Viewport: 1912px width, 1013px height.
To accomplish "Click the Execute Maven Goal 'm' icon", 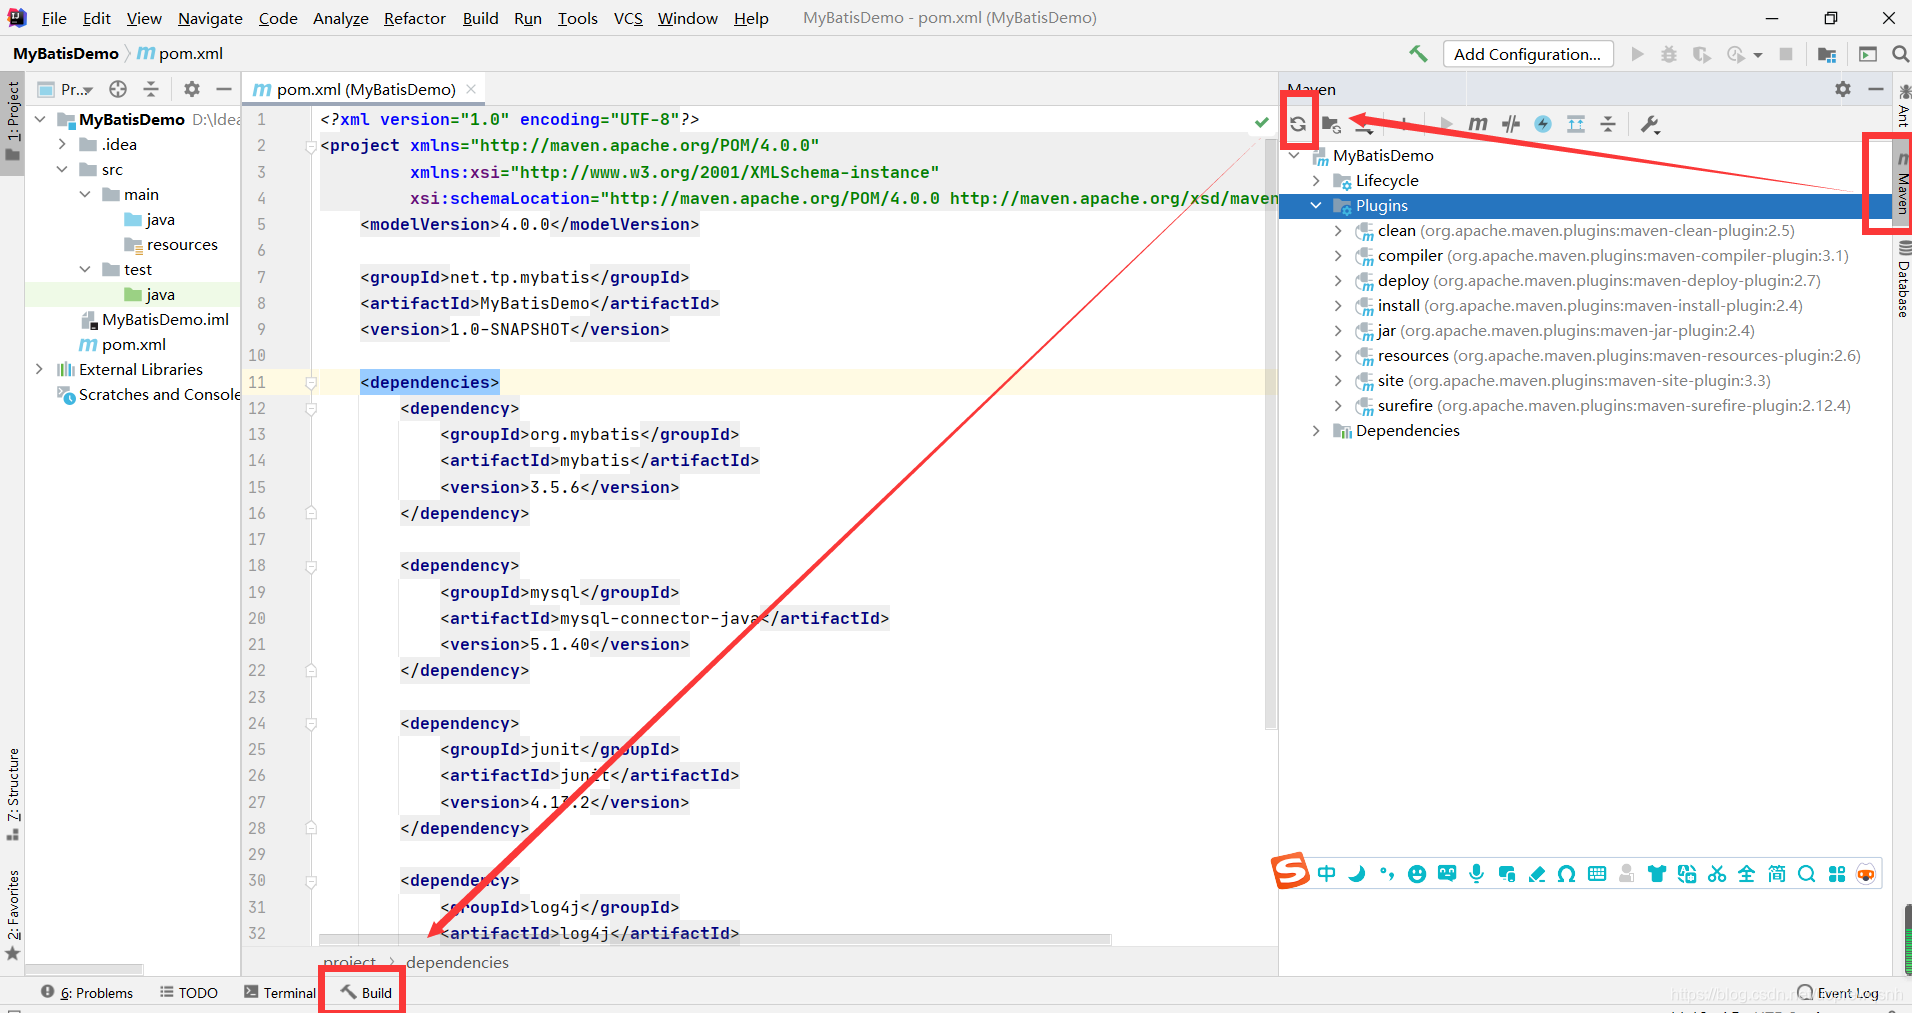I will pos(1478,124).
